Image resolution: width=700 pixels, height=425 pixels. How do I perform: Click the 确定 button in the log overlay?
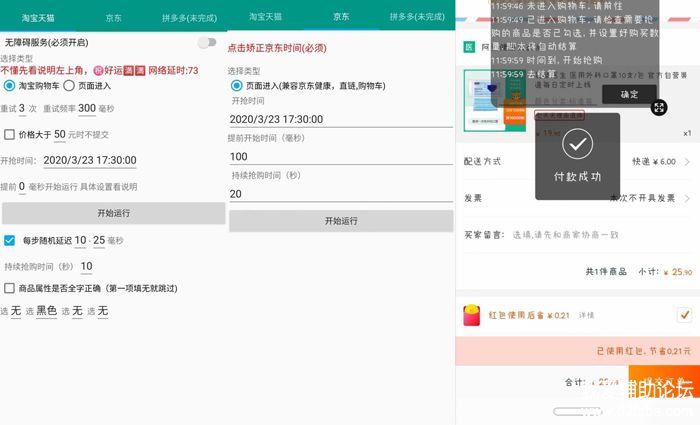pos(629,94)
